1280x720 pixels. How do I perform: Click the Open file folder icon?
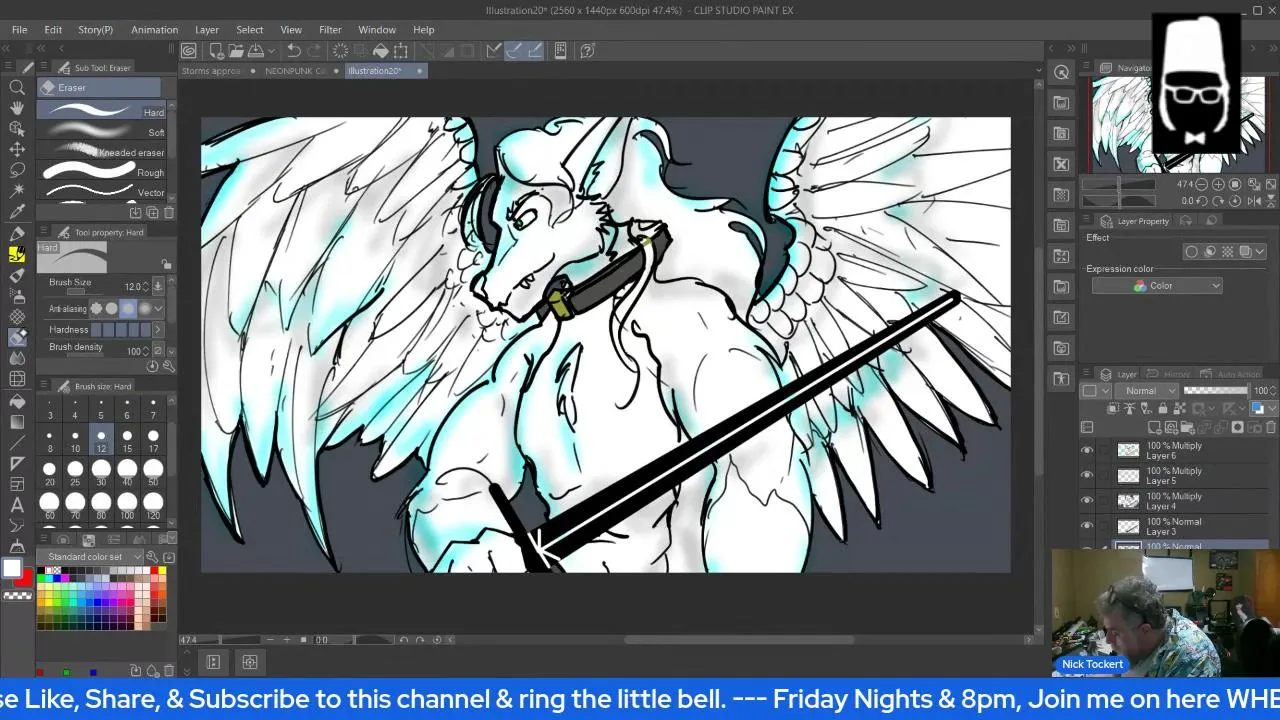[x=236, y=50]
